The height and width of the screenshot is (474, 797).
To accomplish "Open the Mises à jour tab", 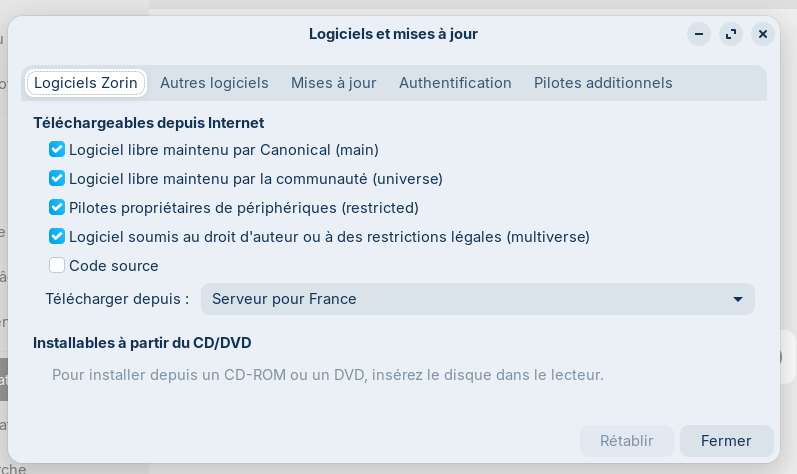I will pyautogui.click(x=334, y=83).
